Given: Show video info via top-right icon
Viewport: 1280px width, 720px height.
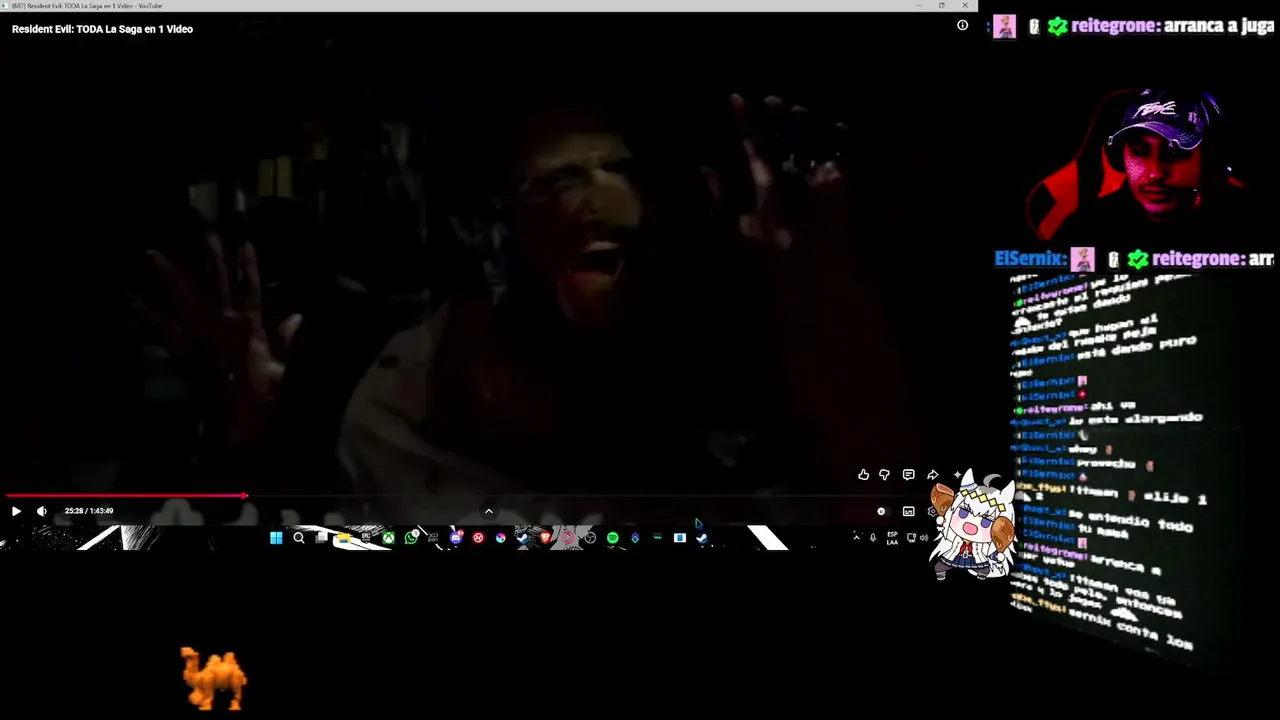Looking at the screenshot, I should tap(962, 26).
